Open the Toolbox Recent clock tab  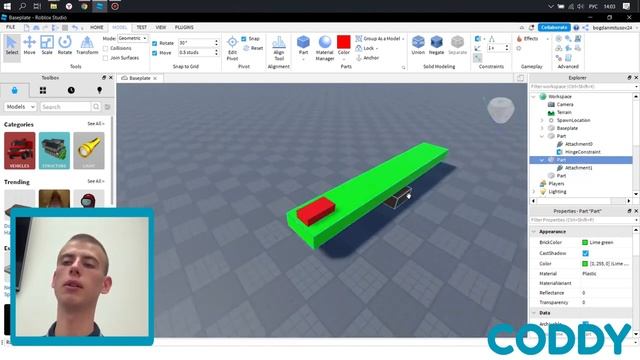[71, 90]
